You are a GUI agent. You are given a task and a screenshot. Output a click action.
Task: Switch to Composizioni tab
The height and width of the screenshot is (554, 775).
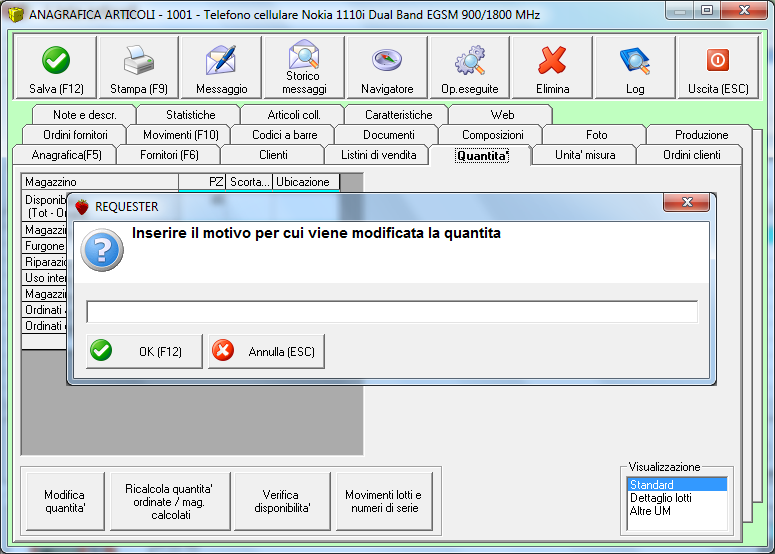click(x=492, y=134)
